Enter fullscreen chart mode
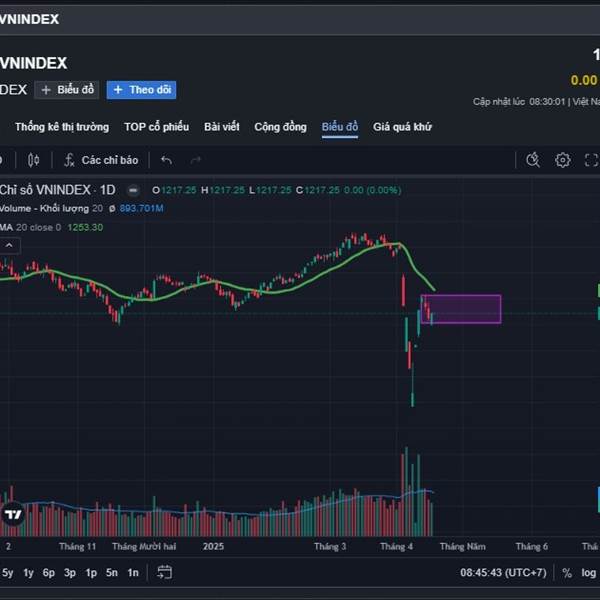Viewport: 600px width, 600px height. (592, 160)
